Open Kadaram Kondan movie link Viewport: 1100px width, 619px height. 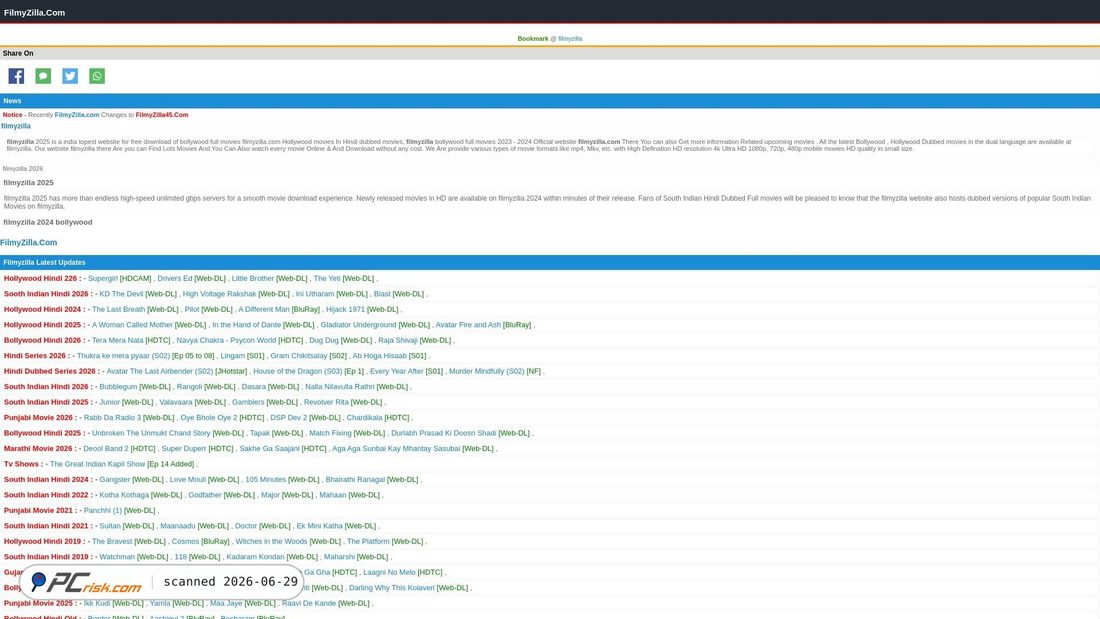pyautogui.click(x=255, y=557)
